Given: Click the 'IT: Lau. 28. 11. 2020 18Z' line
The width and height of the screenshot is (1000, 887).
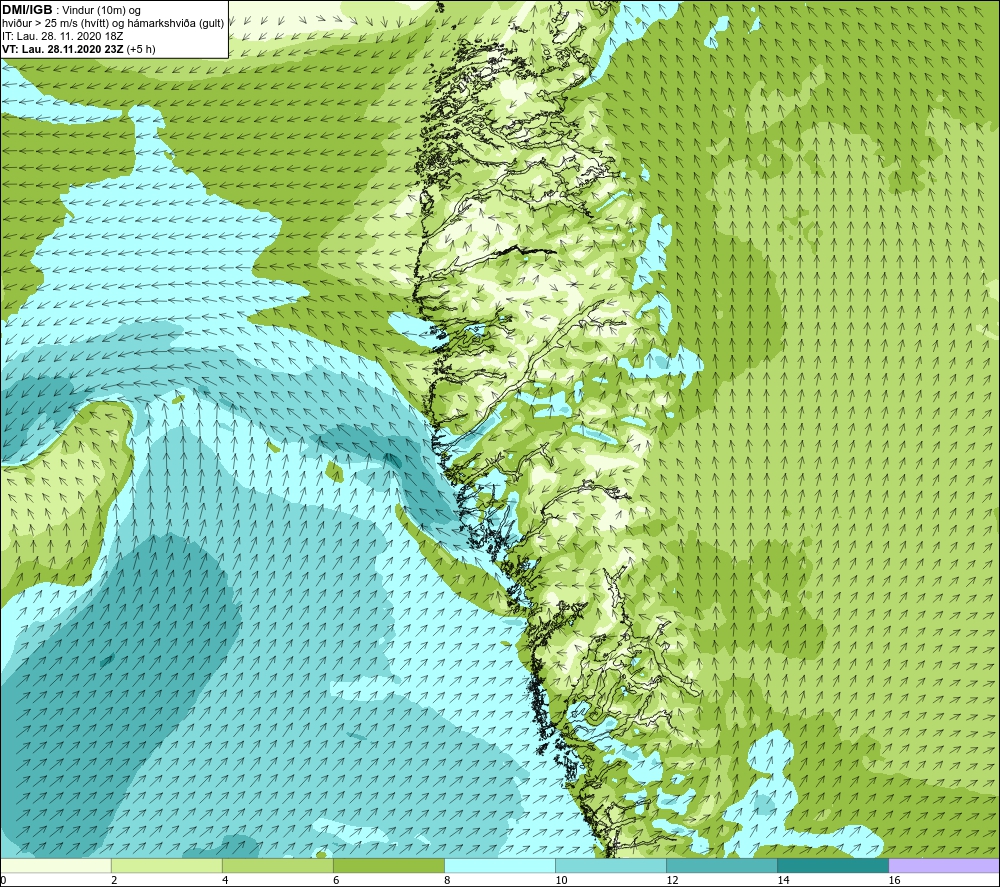Looking at the screenshot, I should 62,36.
